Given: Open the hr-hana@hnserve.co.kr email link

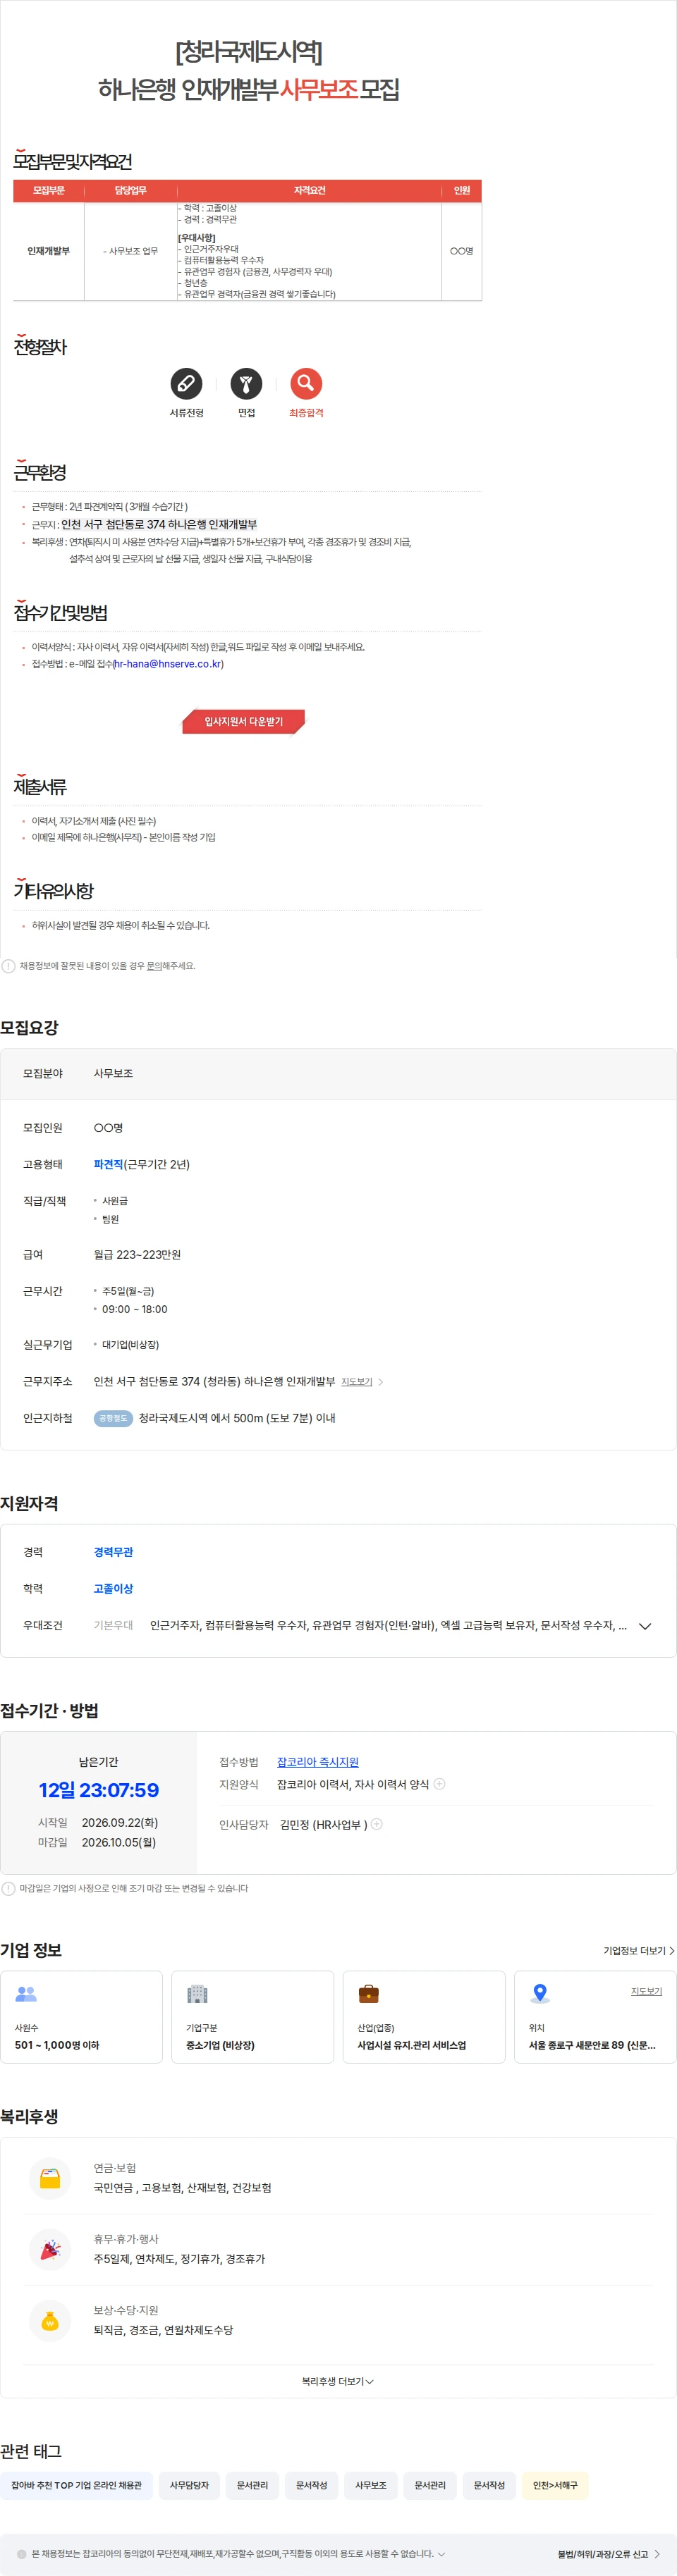Looking at the screenshot, I should point(169,664).
